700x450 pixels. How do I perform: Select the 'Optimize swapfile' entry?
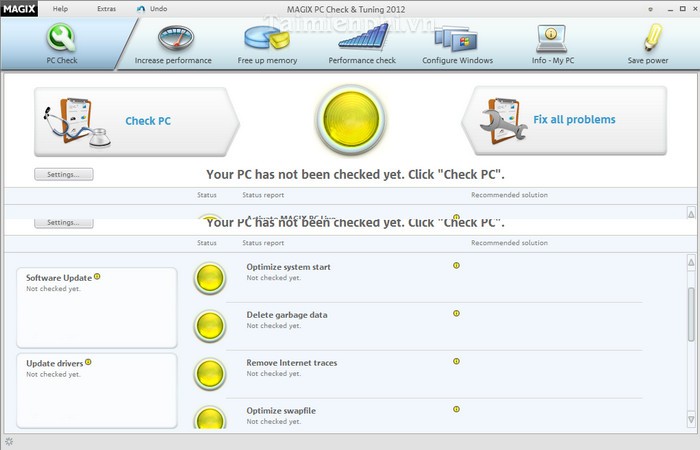coord(281,411)
